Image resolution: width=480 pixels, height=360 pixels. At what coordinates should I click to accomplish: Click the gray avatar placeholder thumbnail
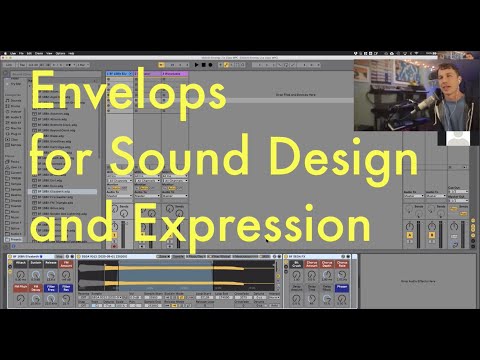(458, 138)
